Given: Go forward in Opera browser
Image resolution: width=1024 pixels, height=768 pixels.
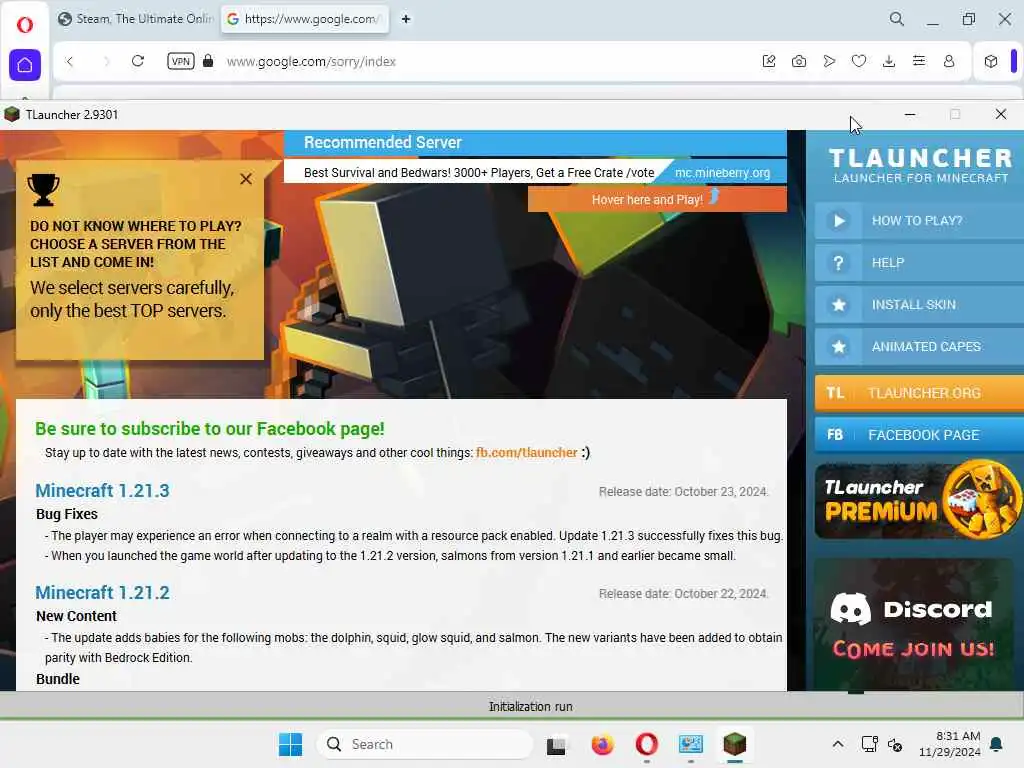Looking at the screenshot, I should click(106, 61).
